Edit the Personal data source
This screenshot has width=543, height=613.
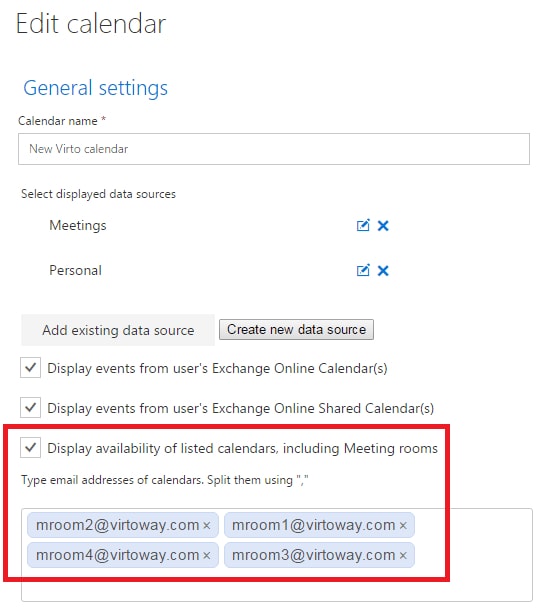click(x=363, y=271)
